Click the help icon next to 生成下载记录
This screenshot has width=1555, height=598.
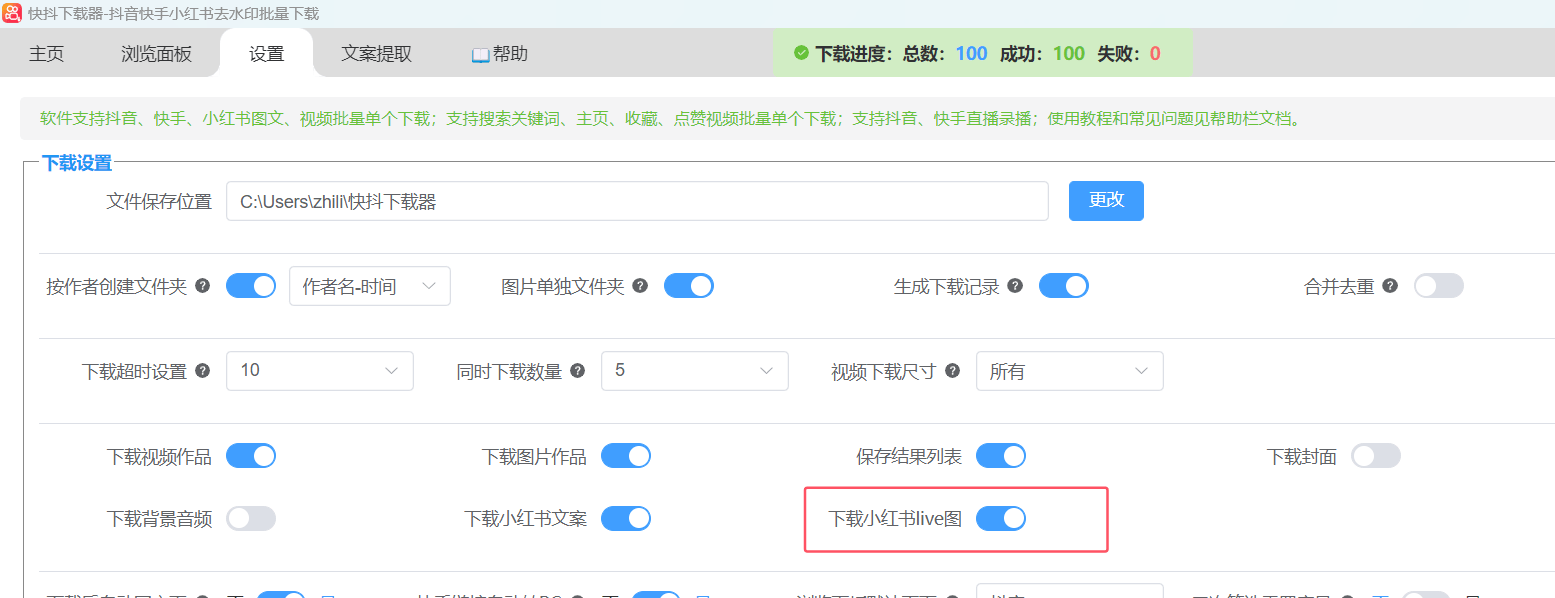pyautogui.click(x=1016, y=286)
